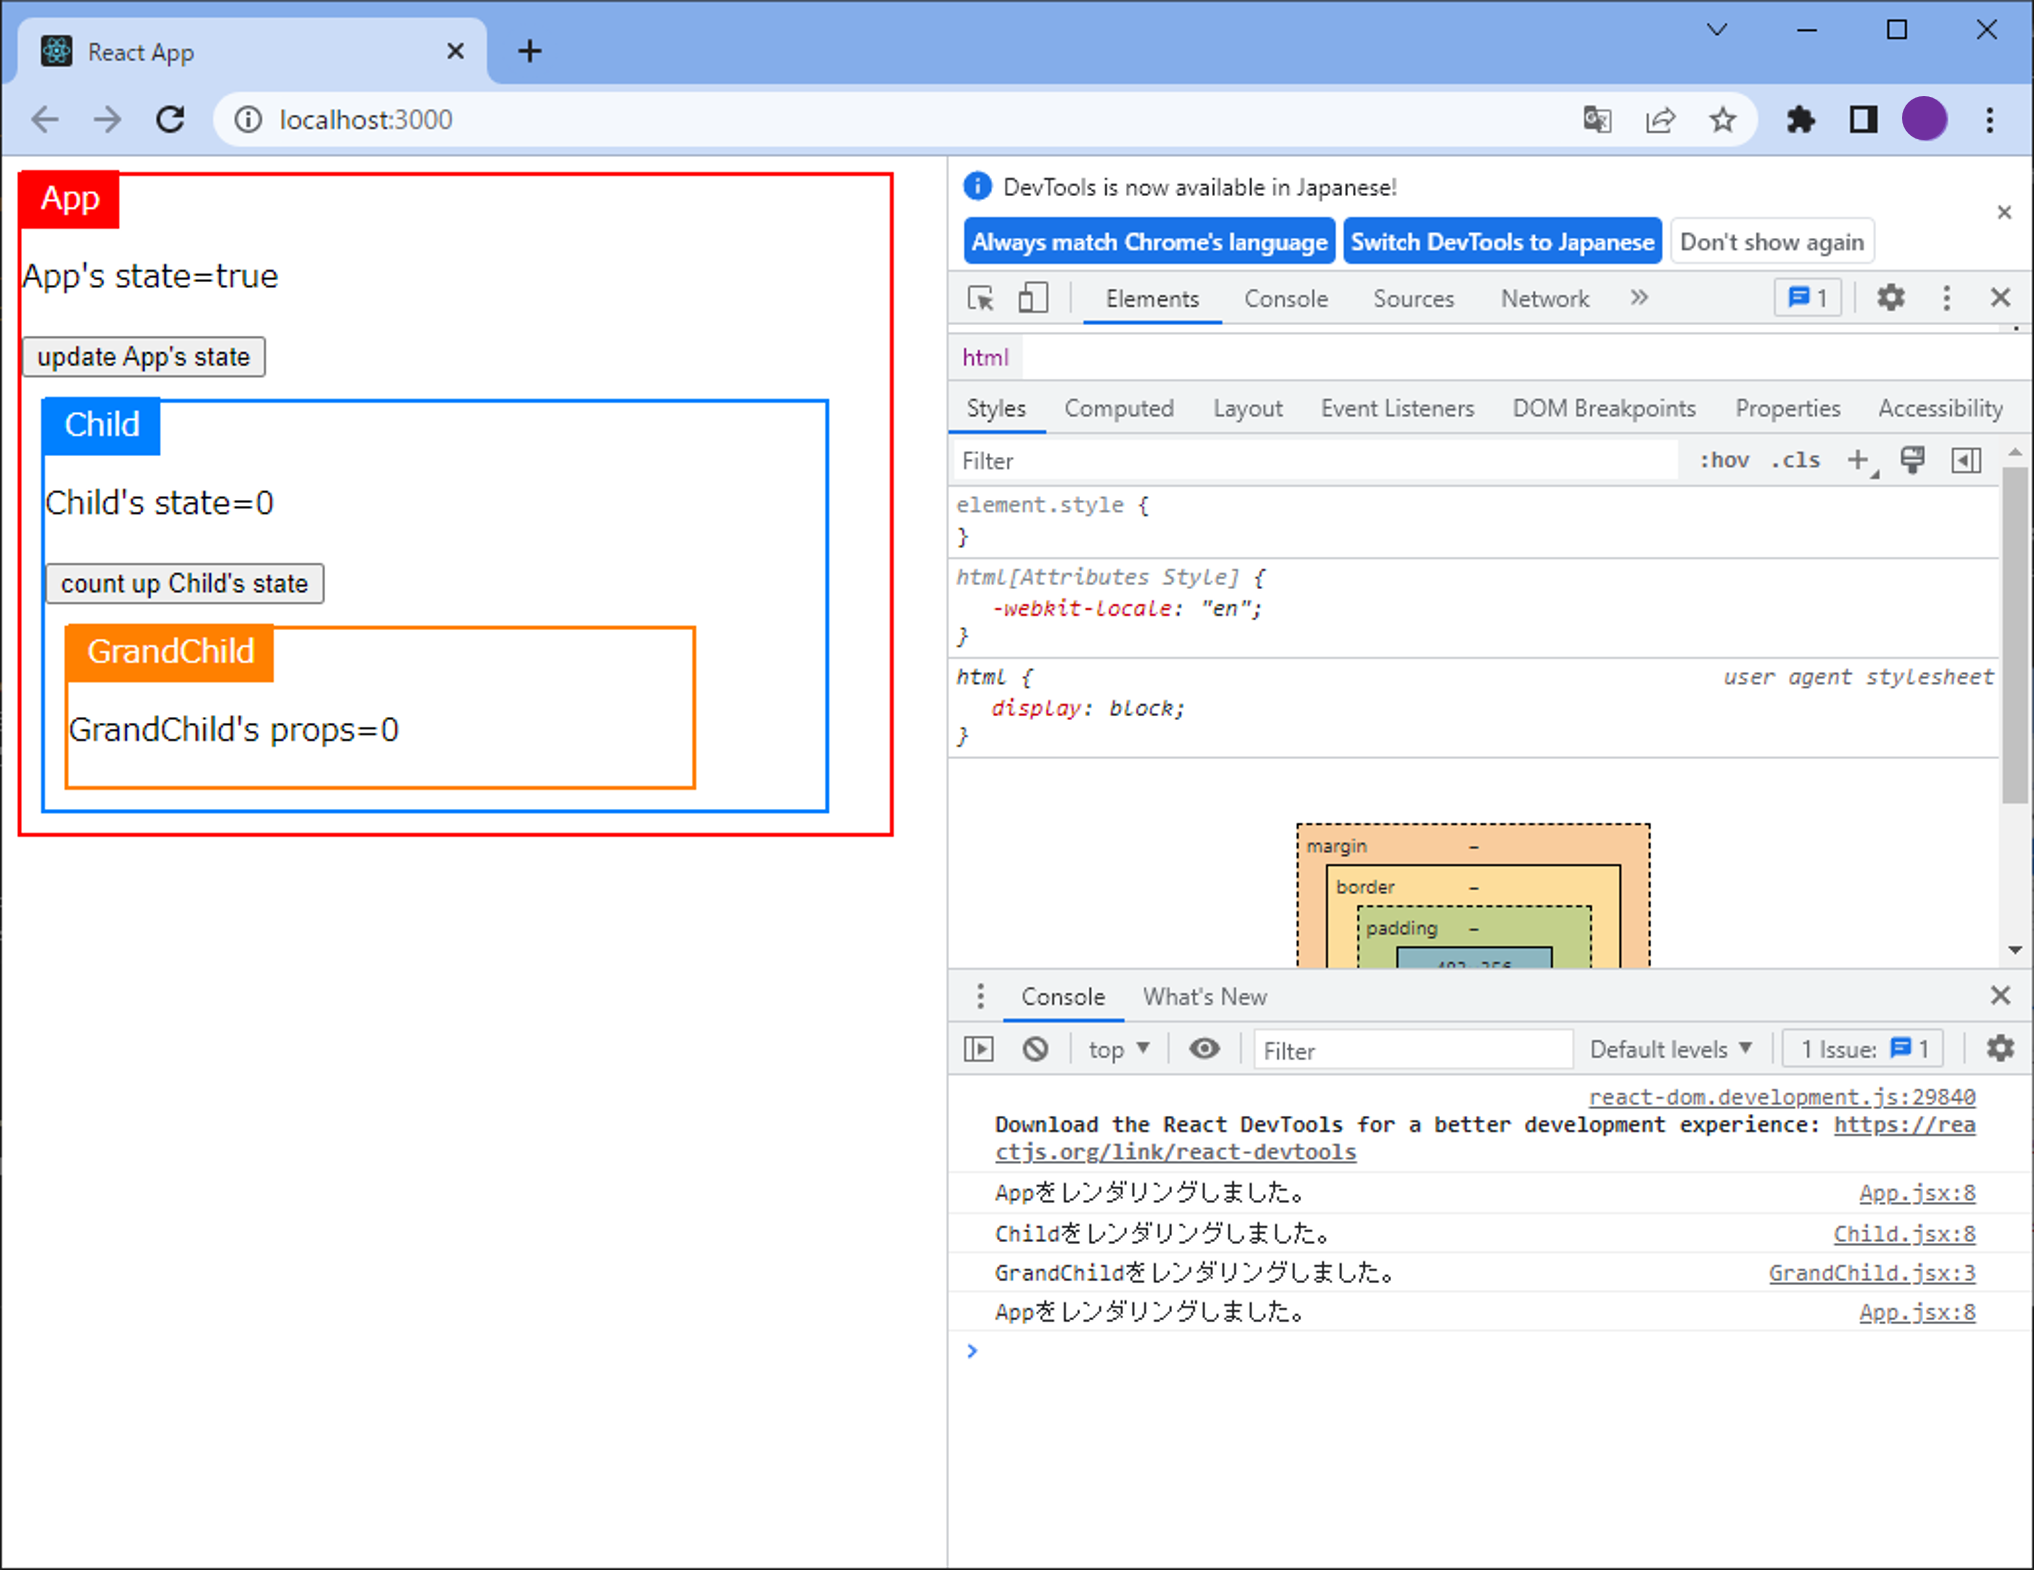This screenshot has height=1570, width=2034.
Task: Open DevTools customize three-dot menu
Action: pyautogui.click(x=1946, y=298)
